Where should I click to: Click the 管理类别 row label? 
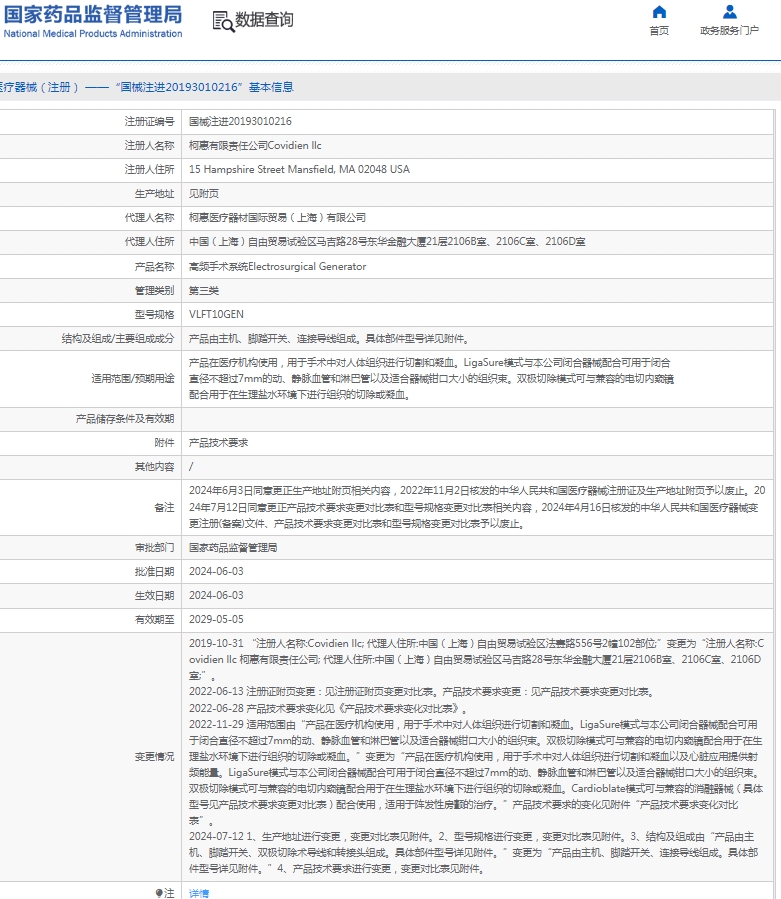pyautogui.click(x=154, y=291)
